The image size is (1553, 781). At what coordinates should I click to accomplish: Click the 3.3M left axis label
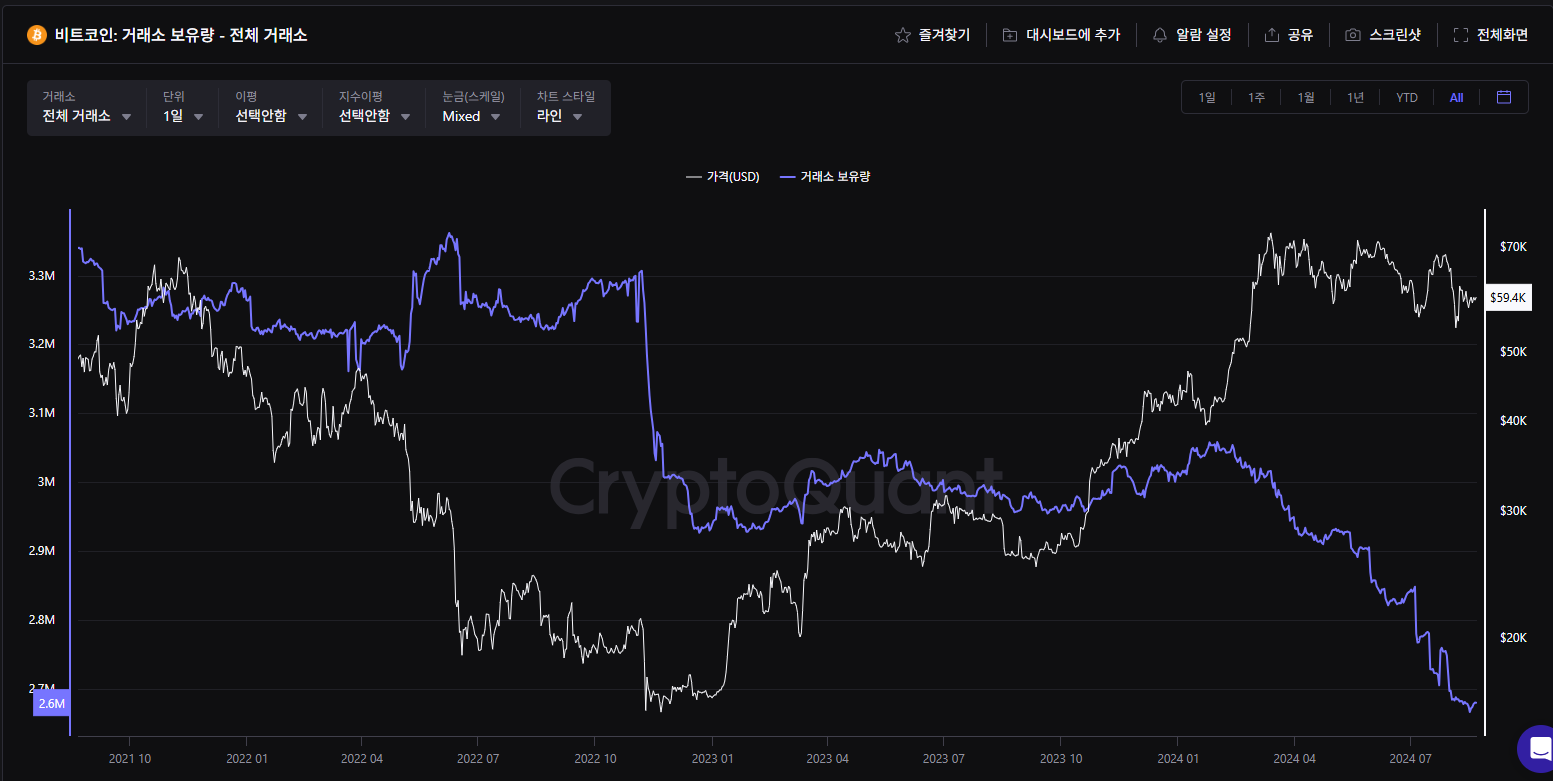[42, 275]
